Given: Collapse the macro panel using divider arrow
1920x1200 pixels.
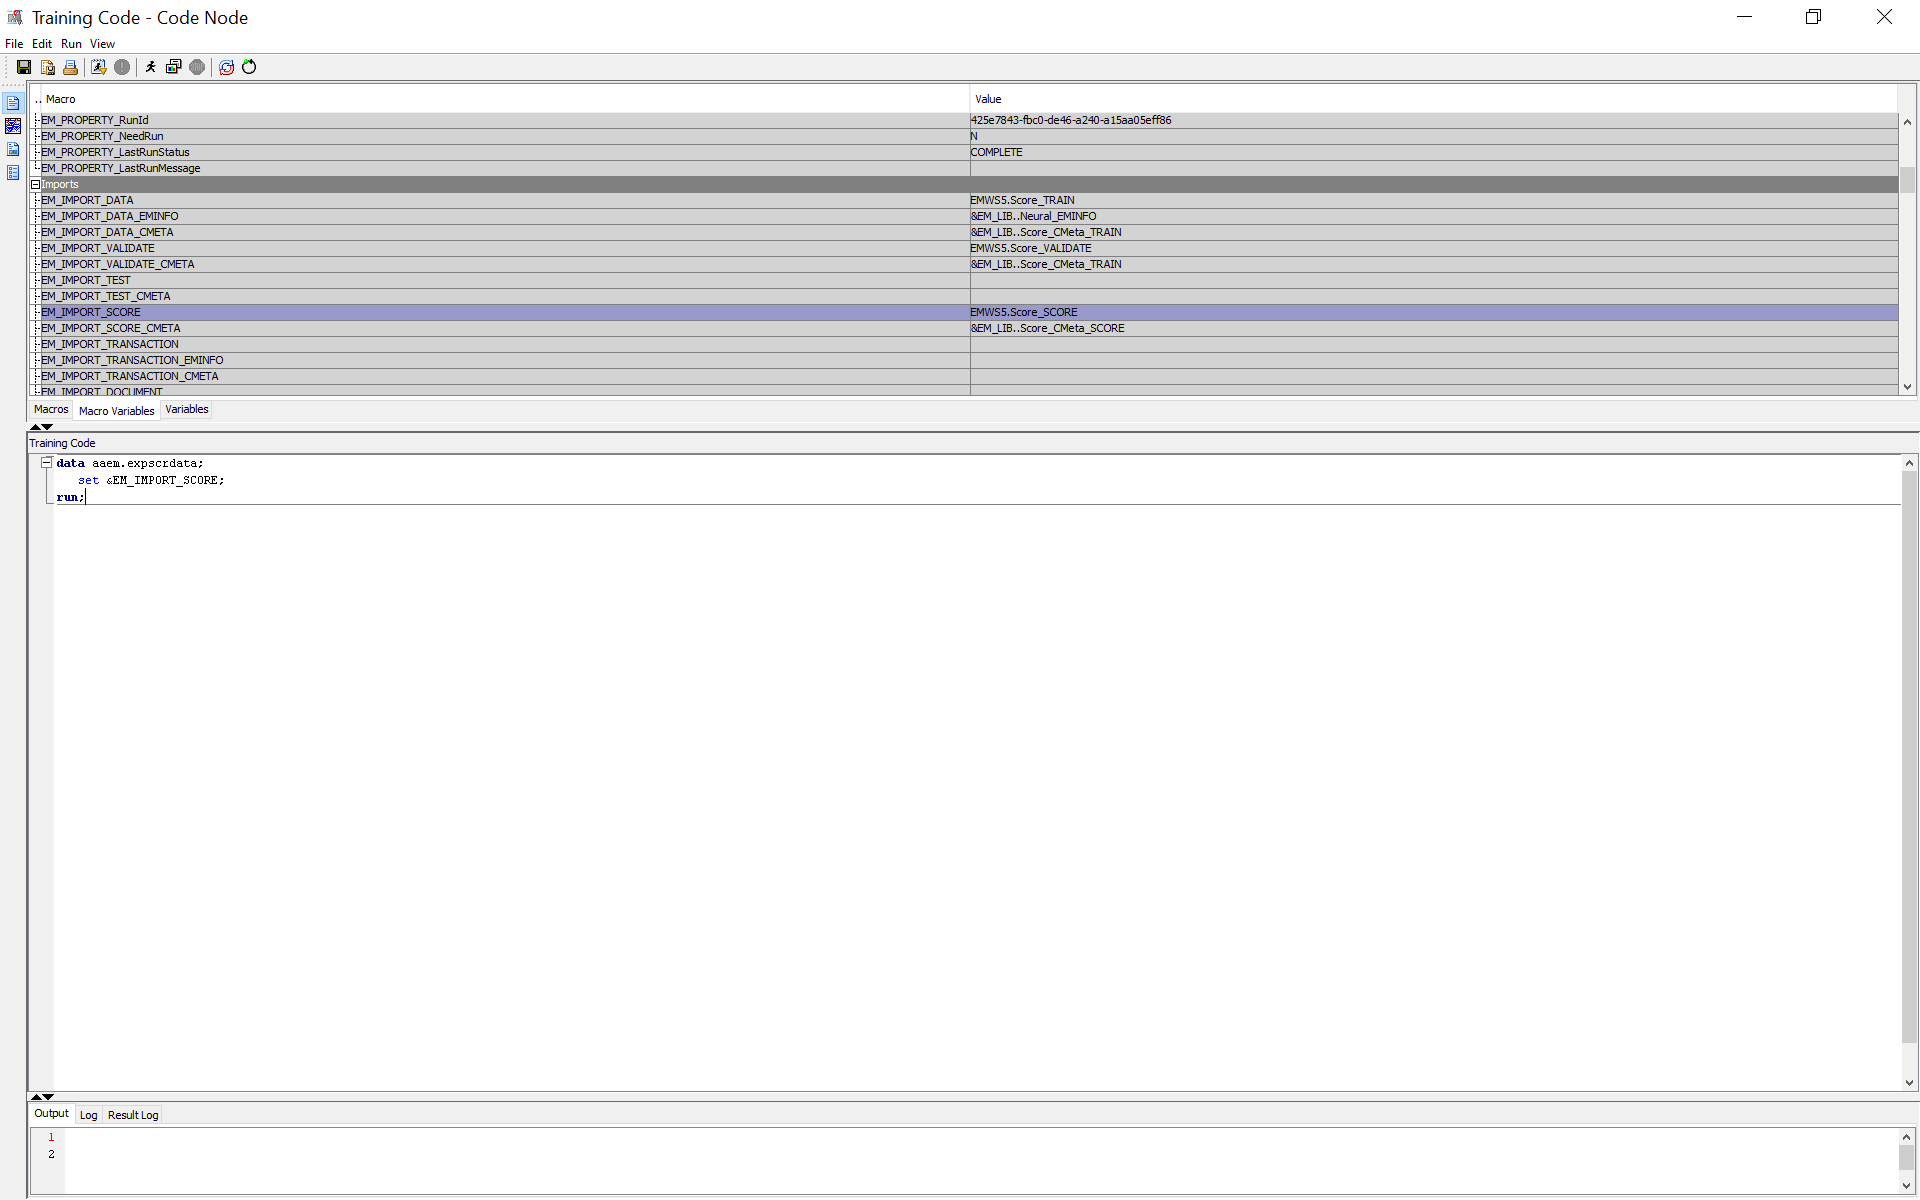Looking at the screenshot, I should (36, 427).
